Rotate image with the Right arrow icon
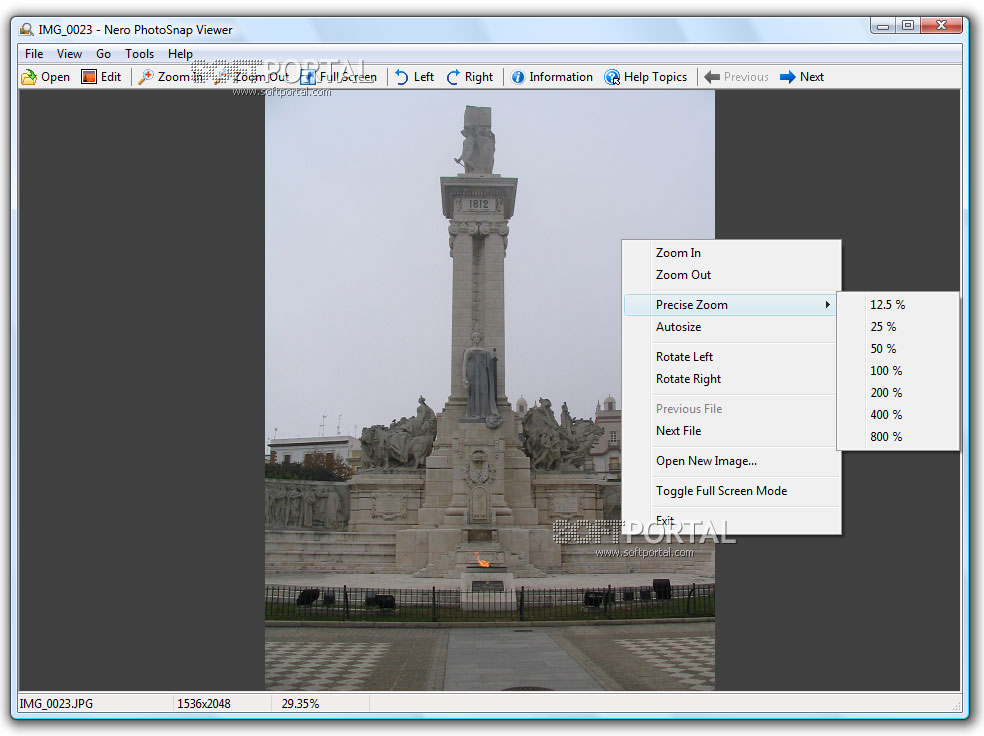This screenshot has width=984, height=736. [454, 77]
